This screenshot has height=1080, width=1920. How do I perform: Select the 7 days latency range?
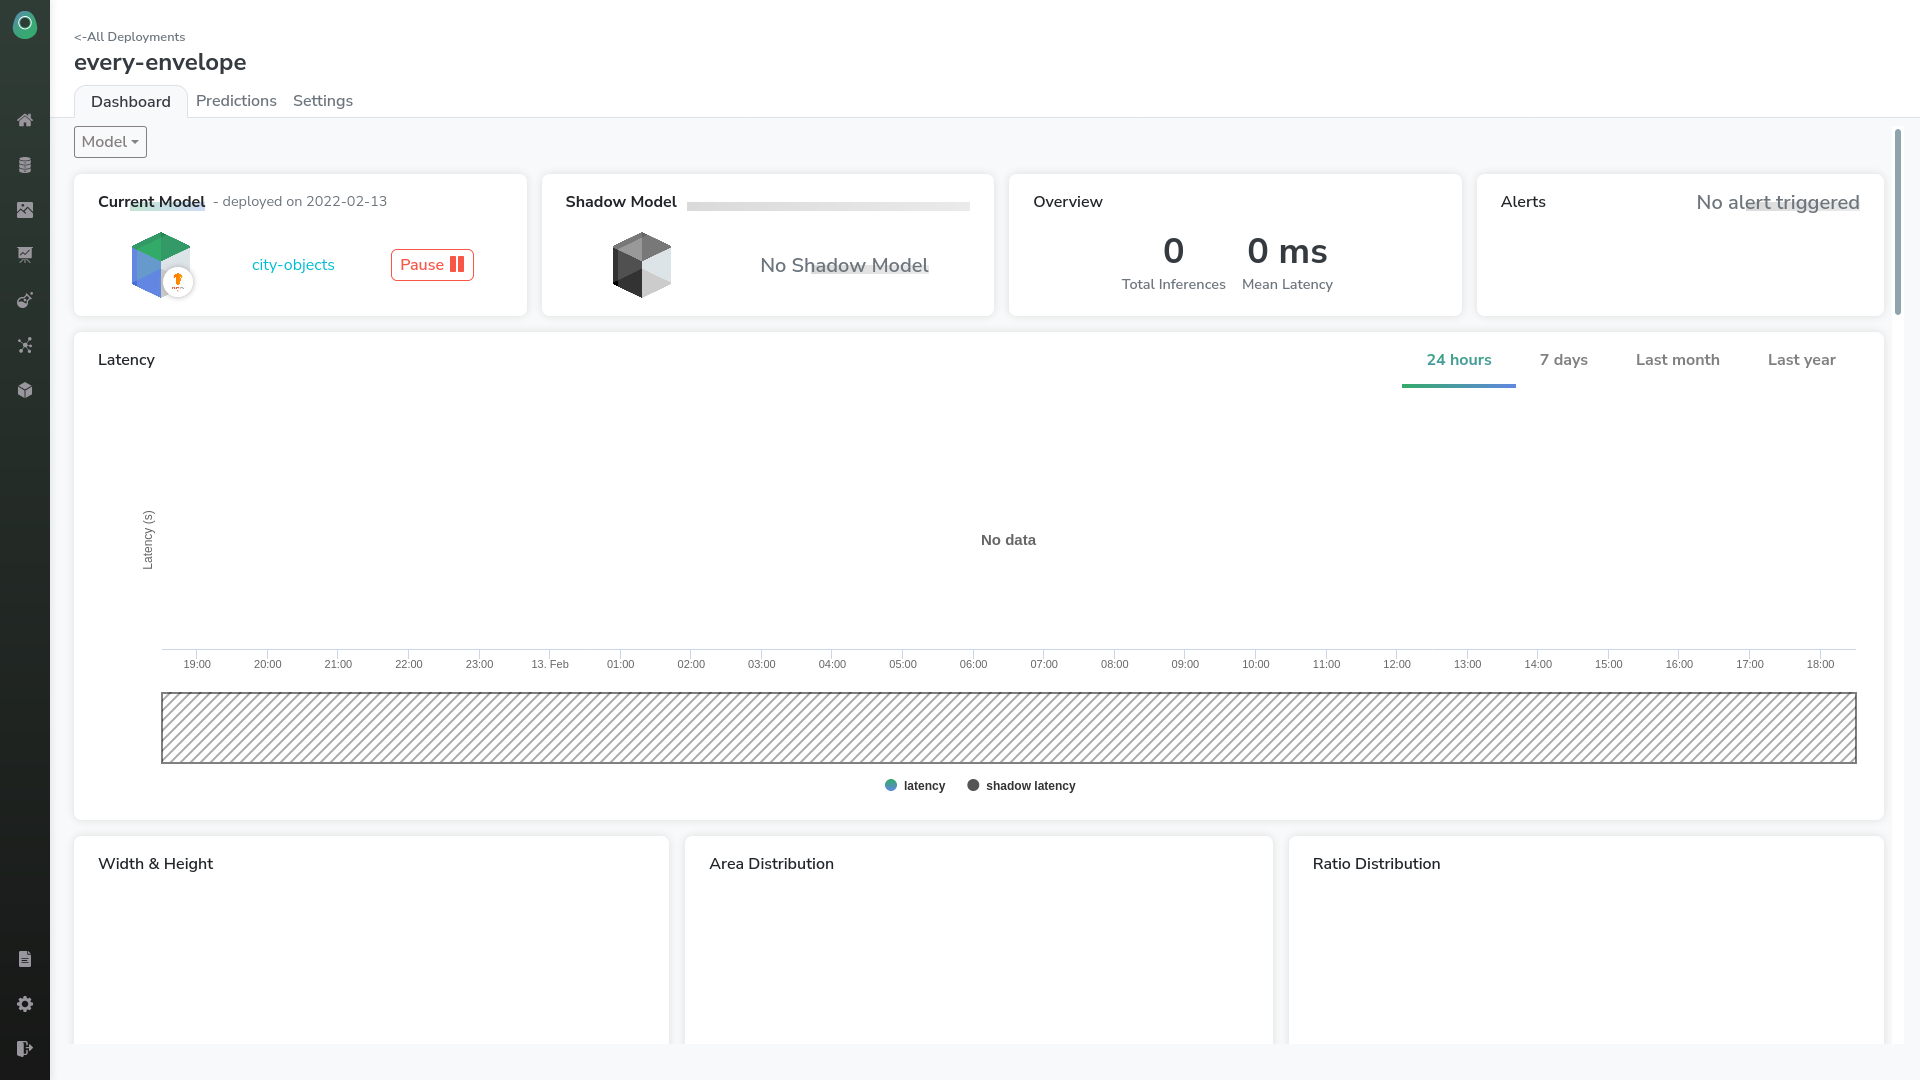tap(1563, 360)
